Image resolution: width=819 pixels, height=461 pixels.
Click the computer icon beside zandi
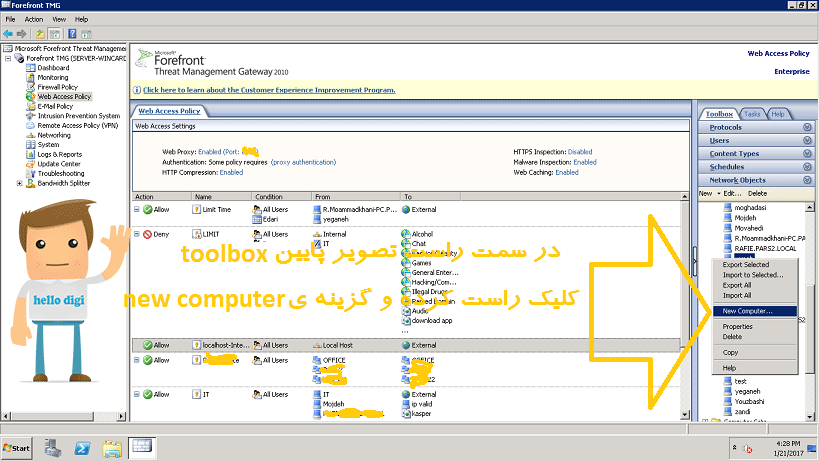728,411
